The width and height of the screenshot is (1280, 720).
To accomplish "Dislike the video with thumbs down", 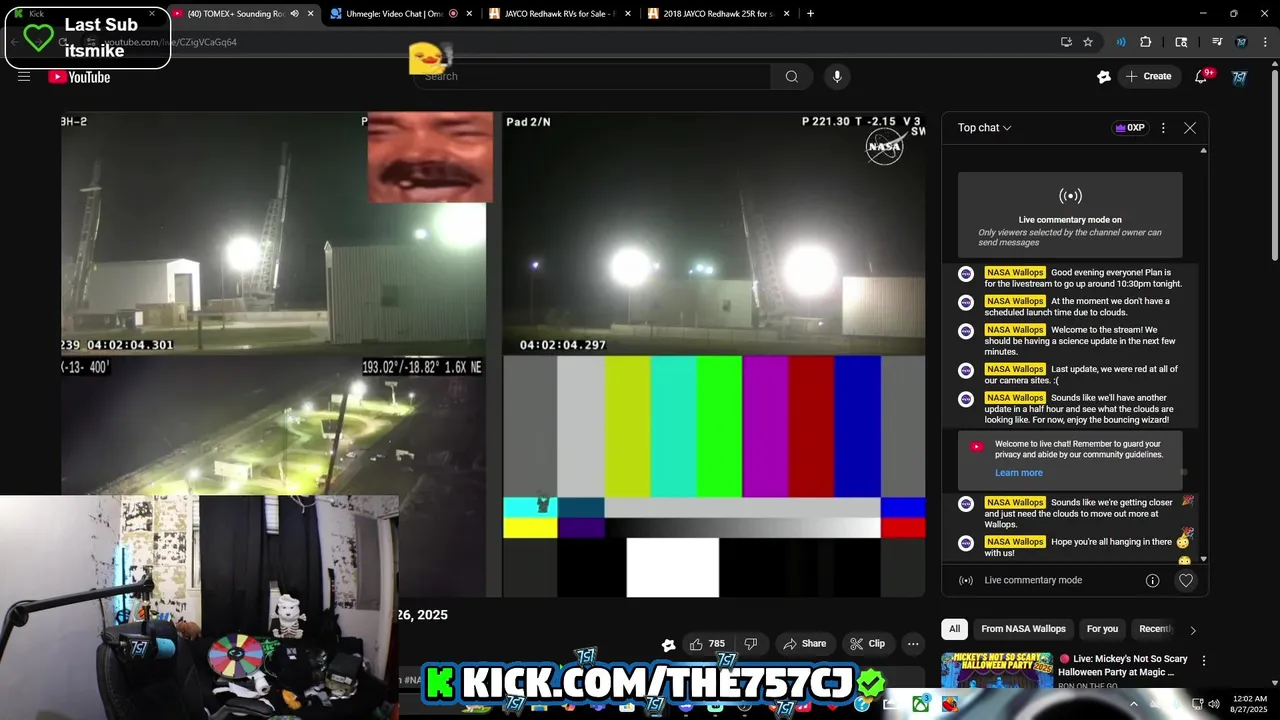I will tap(751, 644).
